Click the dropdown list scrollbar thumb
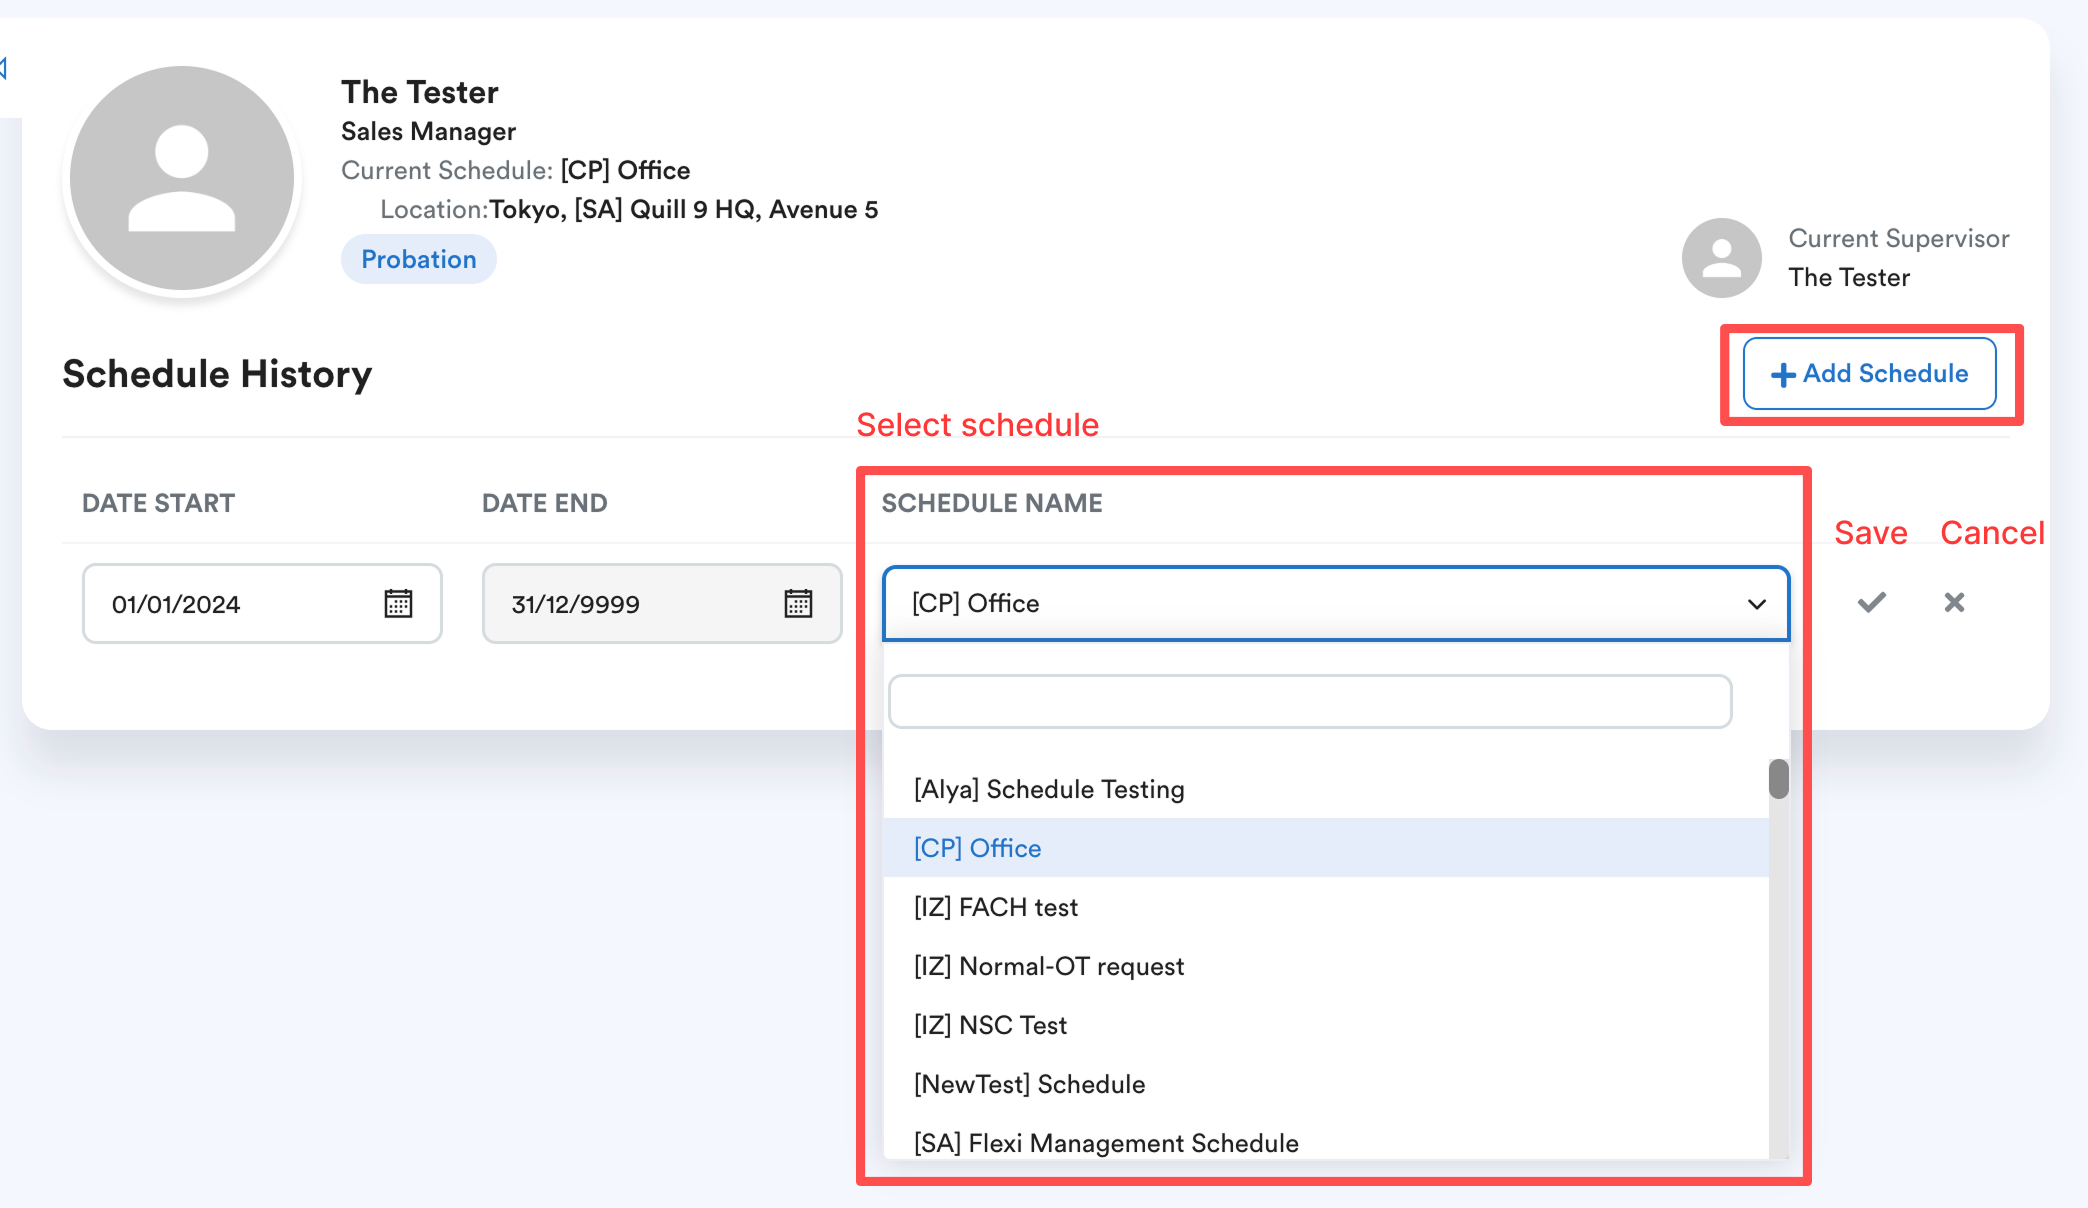2088x1208 pixels. tap(1778, 779)
